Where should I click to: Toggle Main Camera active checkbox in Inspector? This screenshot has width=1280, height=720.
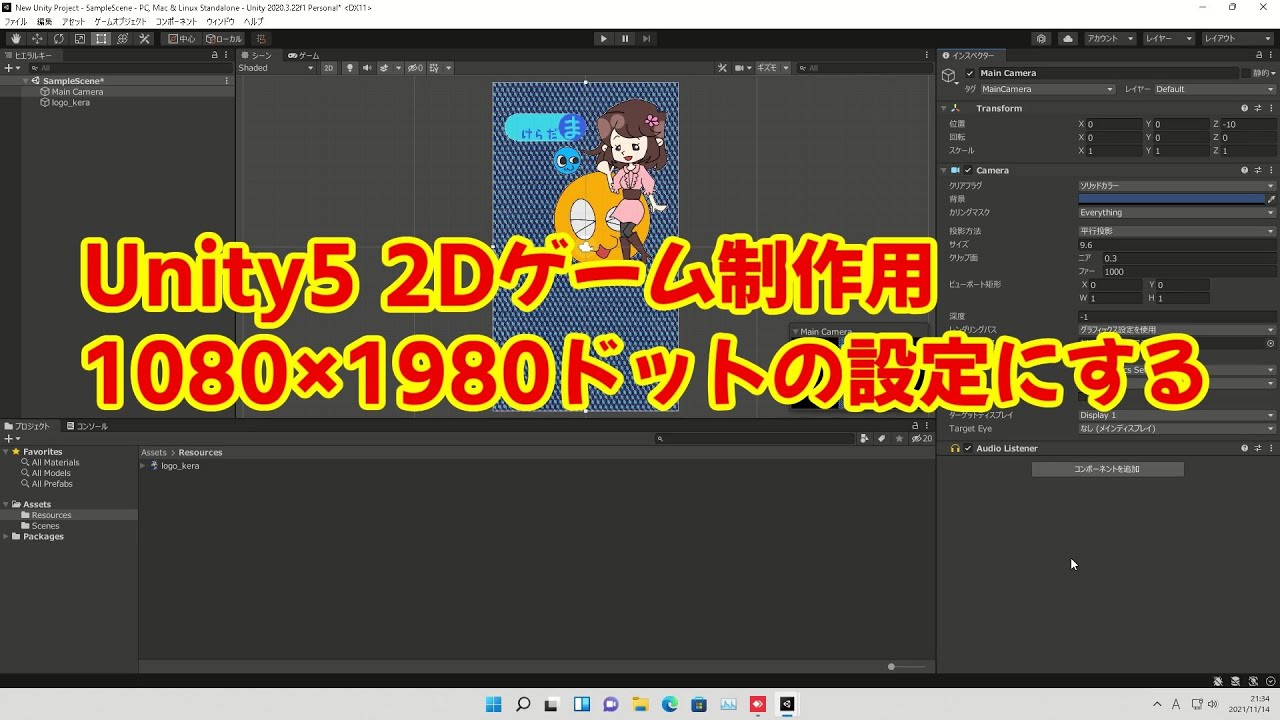[970, 73]
